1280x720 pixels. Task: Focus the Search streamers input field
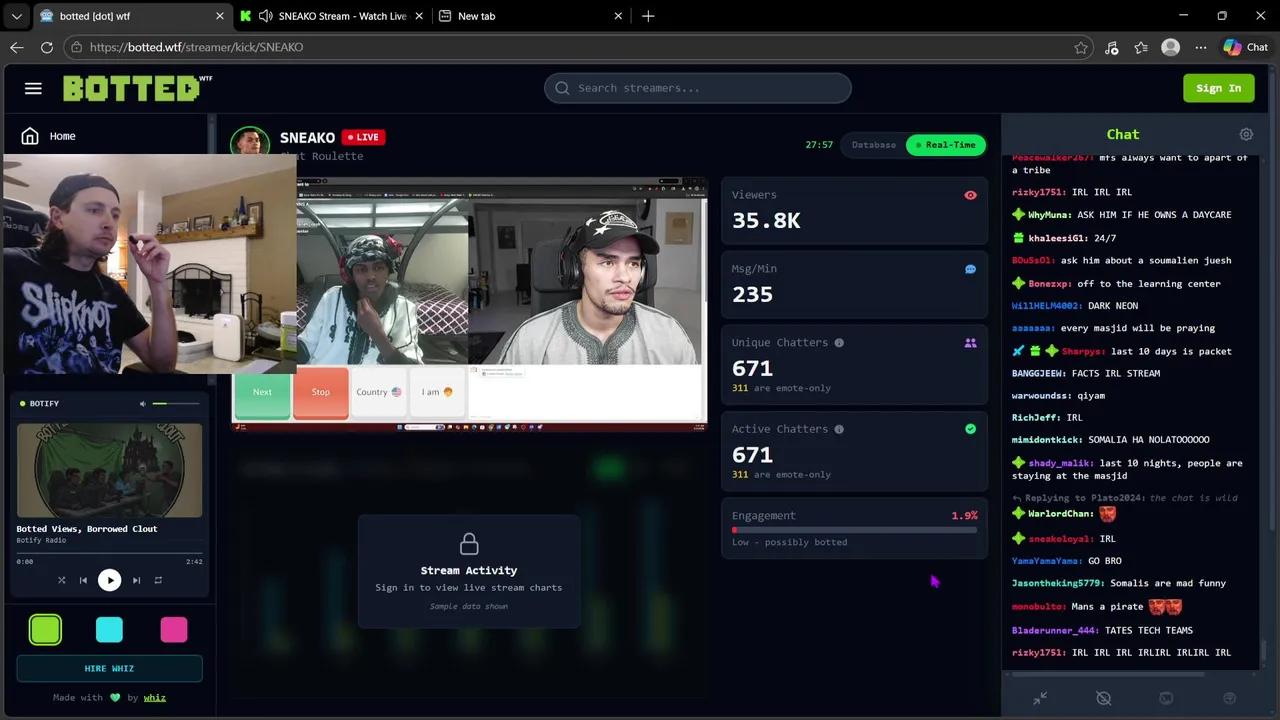click(x=698, y=88)
